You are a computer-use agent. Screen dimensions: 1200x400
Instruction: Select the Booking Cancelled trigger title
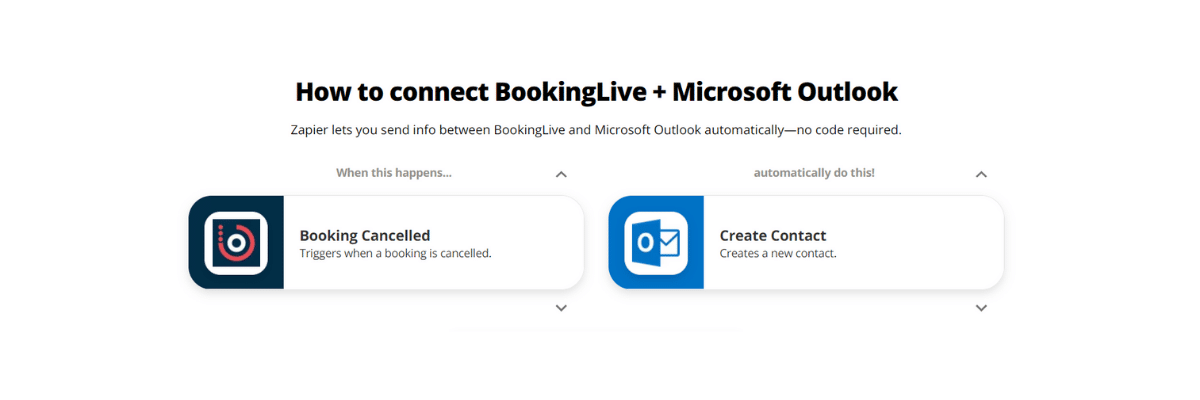(365, 236)
